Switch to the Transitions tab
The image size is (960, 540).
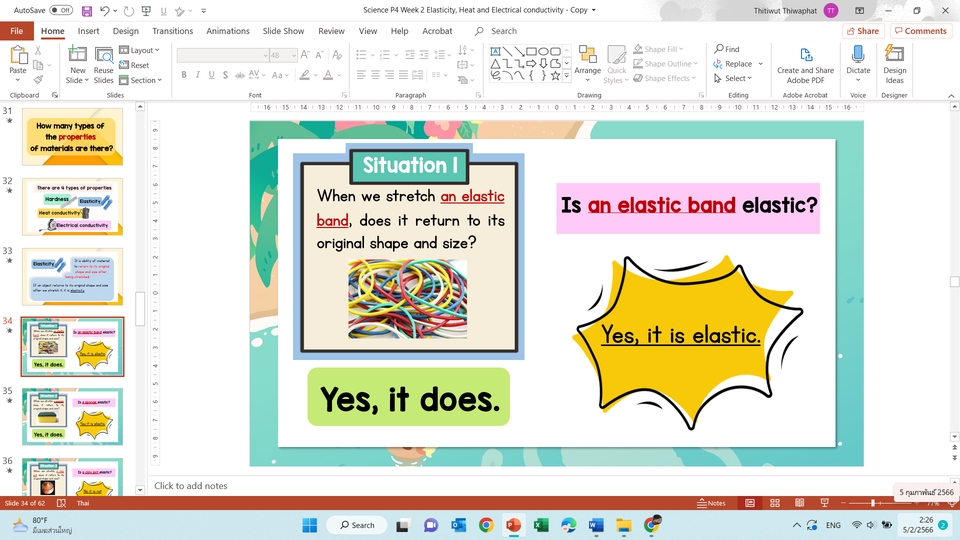coord(172,31)
